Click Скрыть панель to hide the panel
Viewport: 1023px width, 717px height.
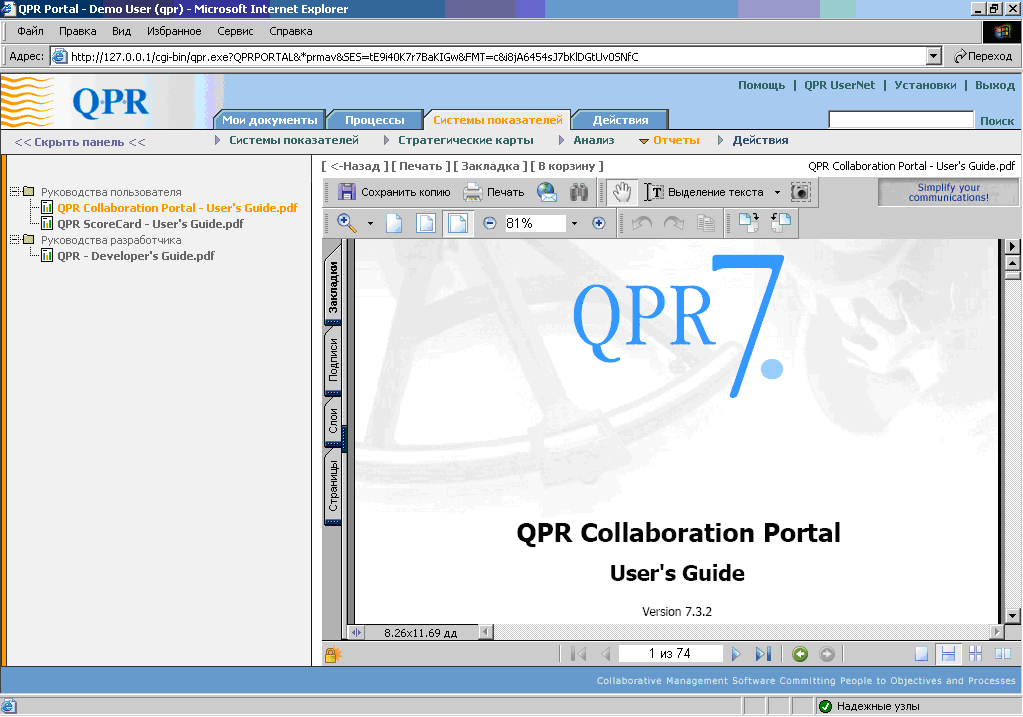80,142
